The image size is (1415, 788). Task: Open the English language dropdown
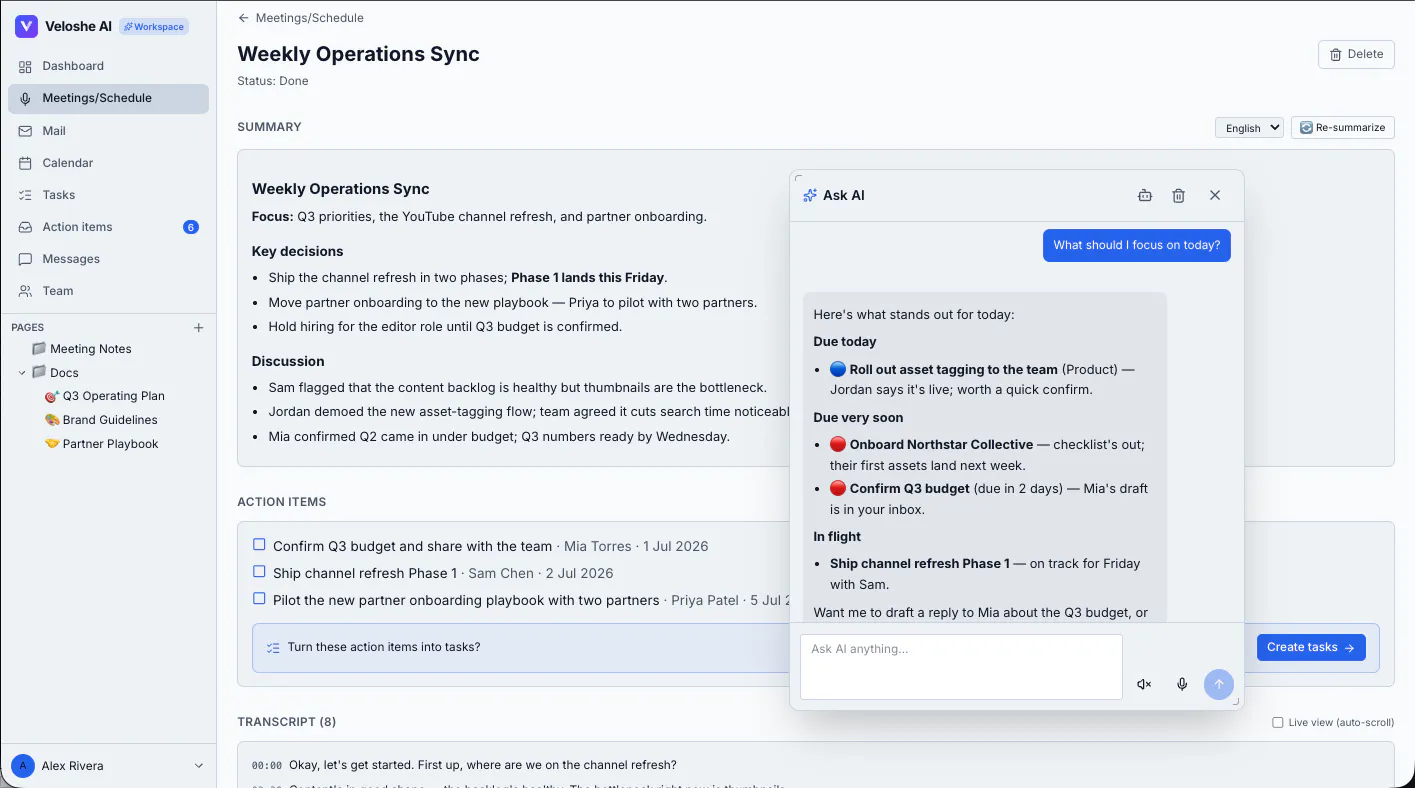click(1249, 127)
